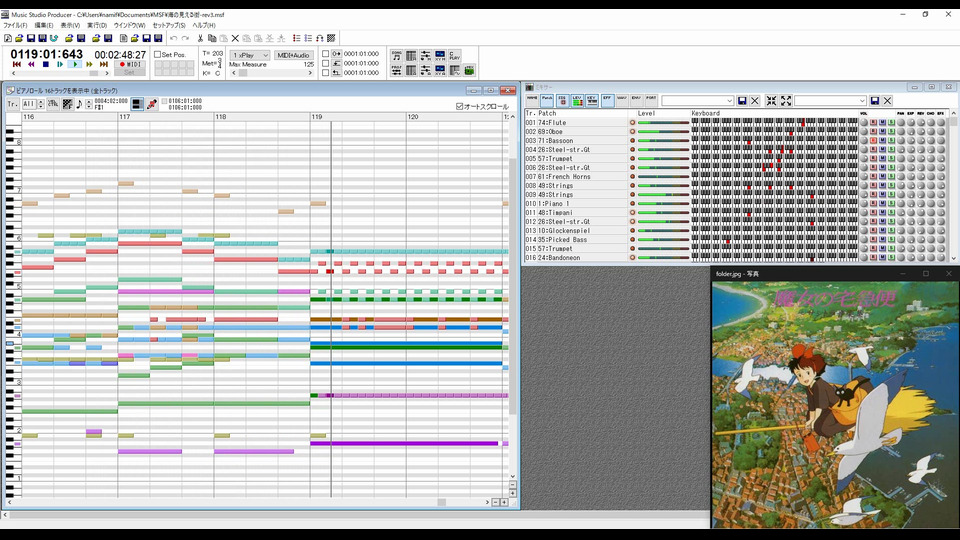The width and height of the screenshot is (960, 540).
Task: Click the track number stepper in piano roll
Action: pyautogui.click(x=41, y=104)
